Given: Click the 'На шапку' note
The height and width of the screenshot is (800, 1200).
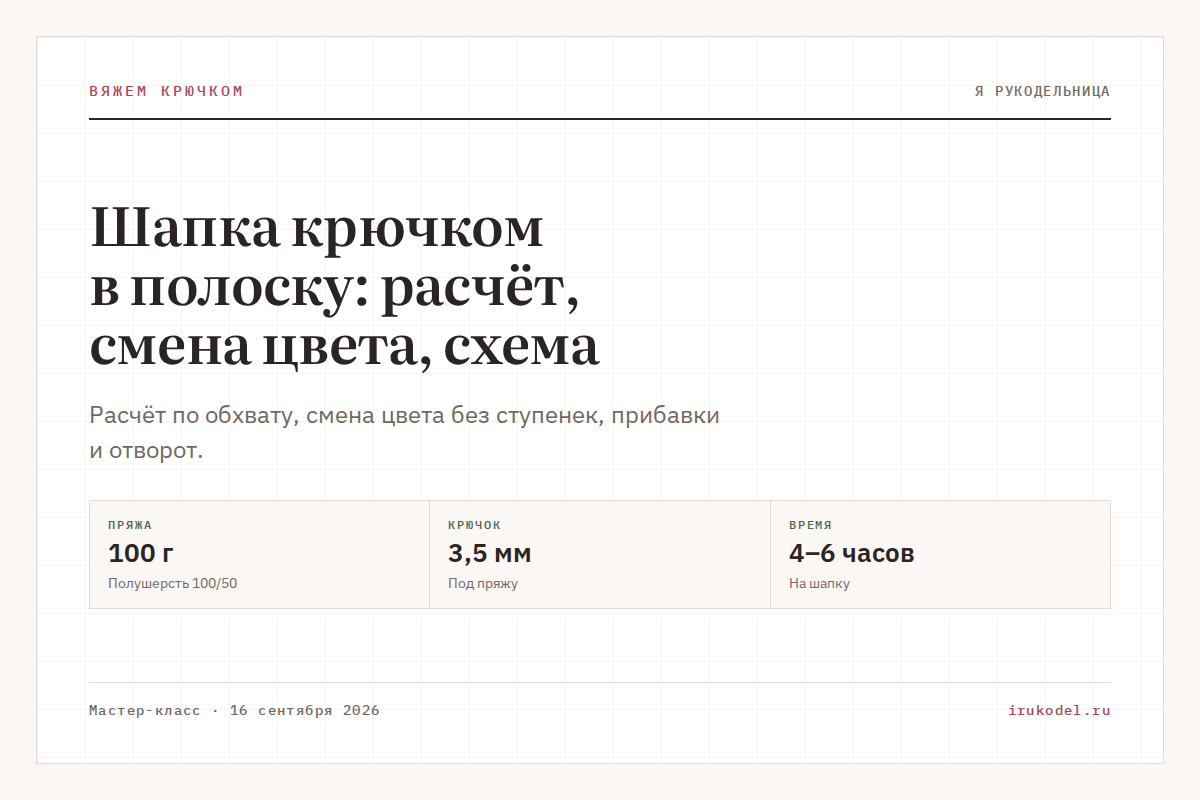Looking at the screenshot, I should coord(819,583).
